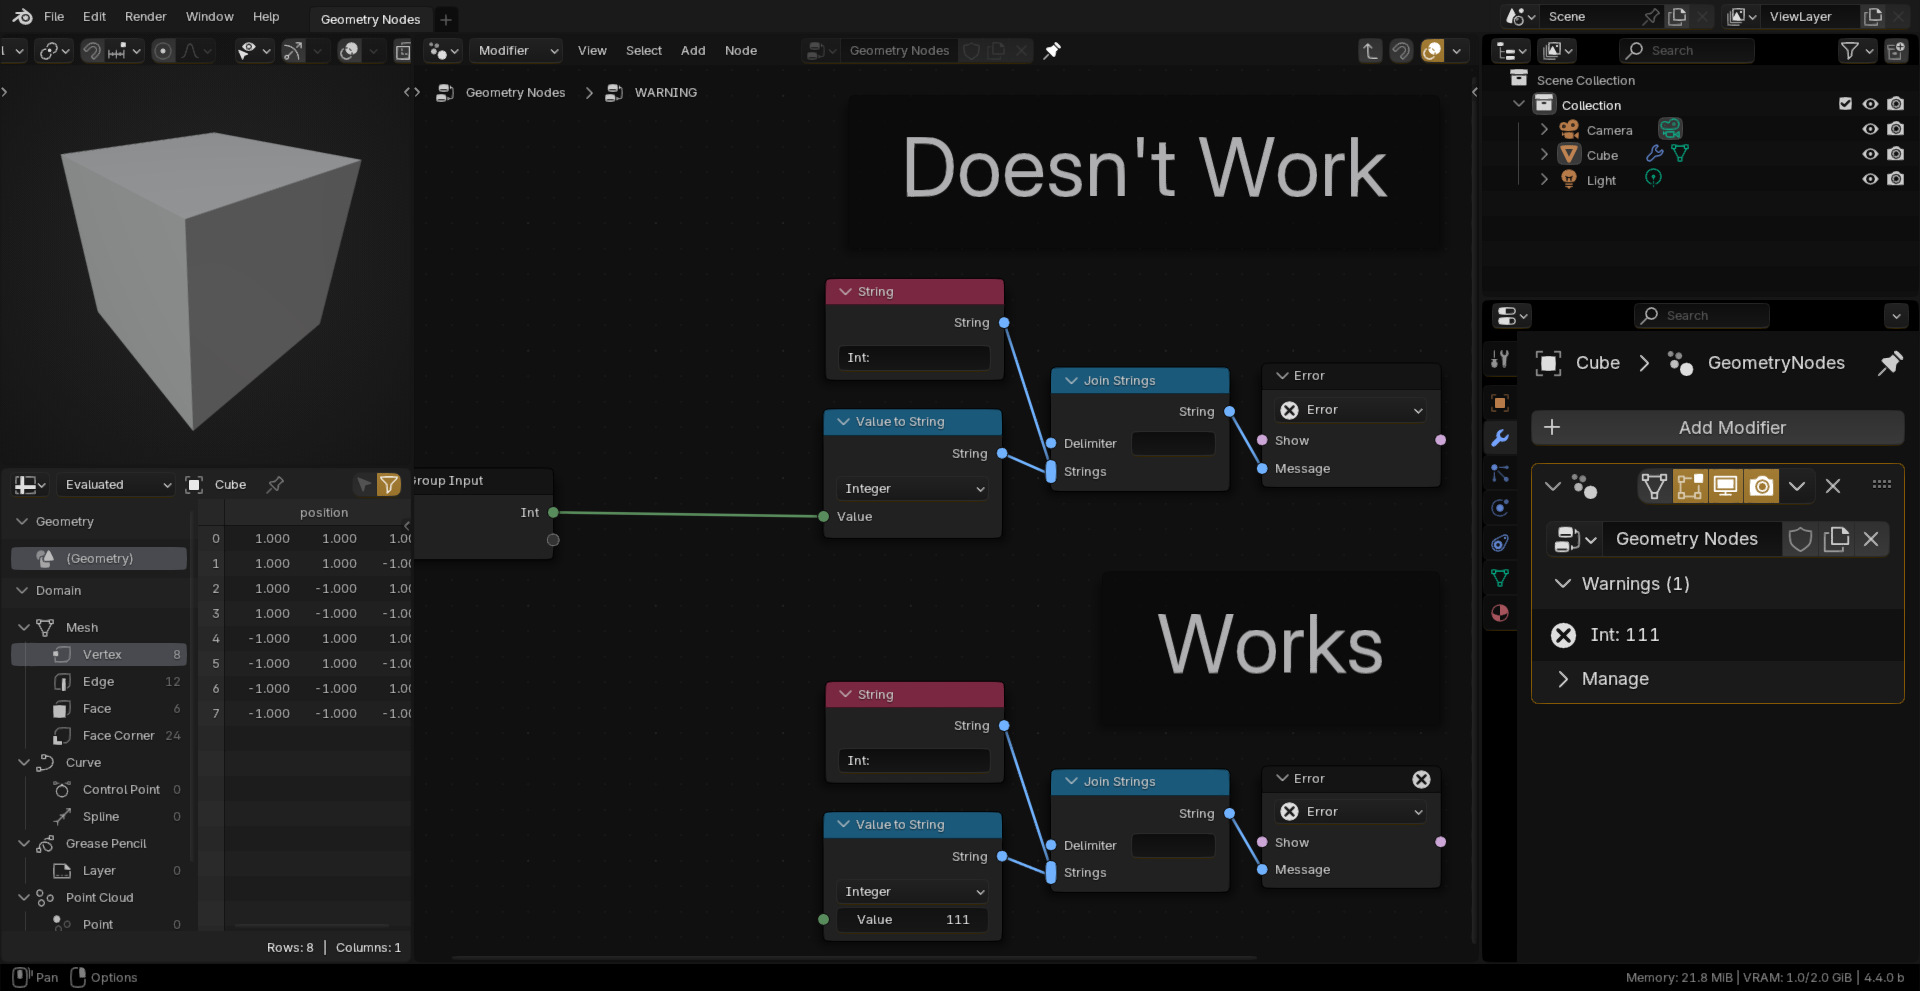The height and width of the screenshot is (991, 1920).
Task: Click the Add Modifier button
Action: (1717, 428)
